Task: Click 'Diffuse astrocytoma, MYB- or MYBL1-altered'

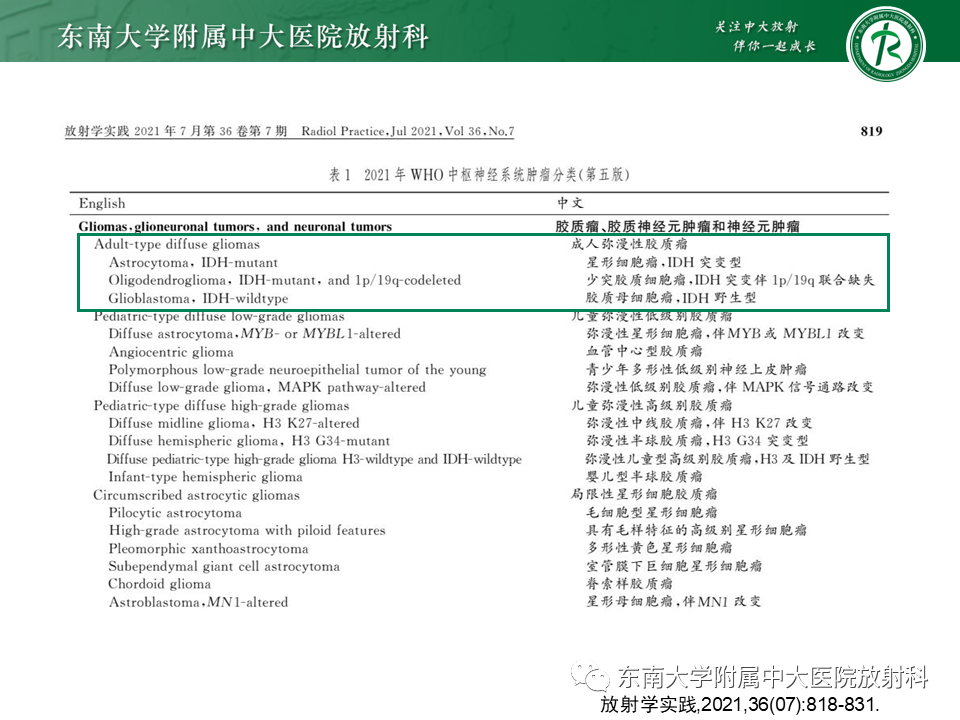Action: pos(255,334)
